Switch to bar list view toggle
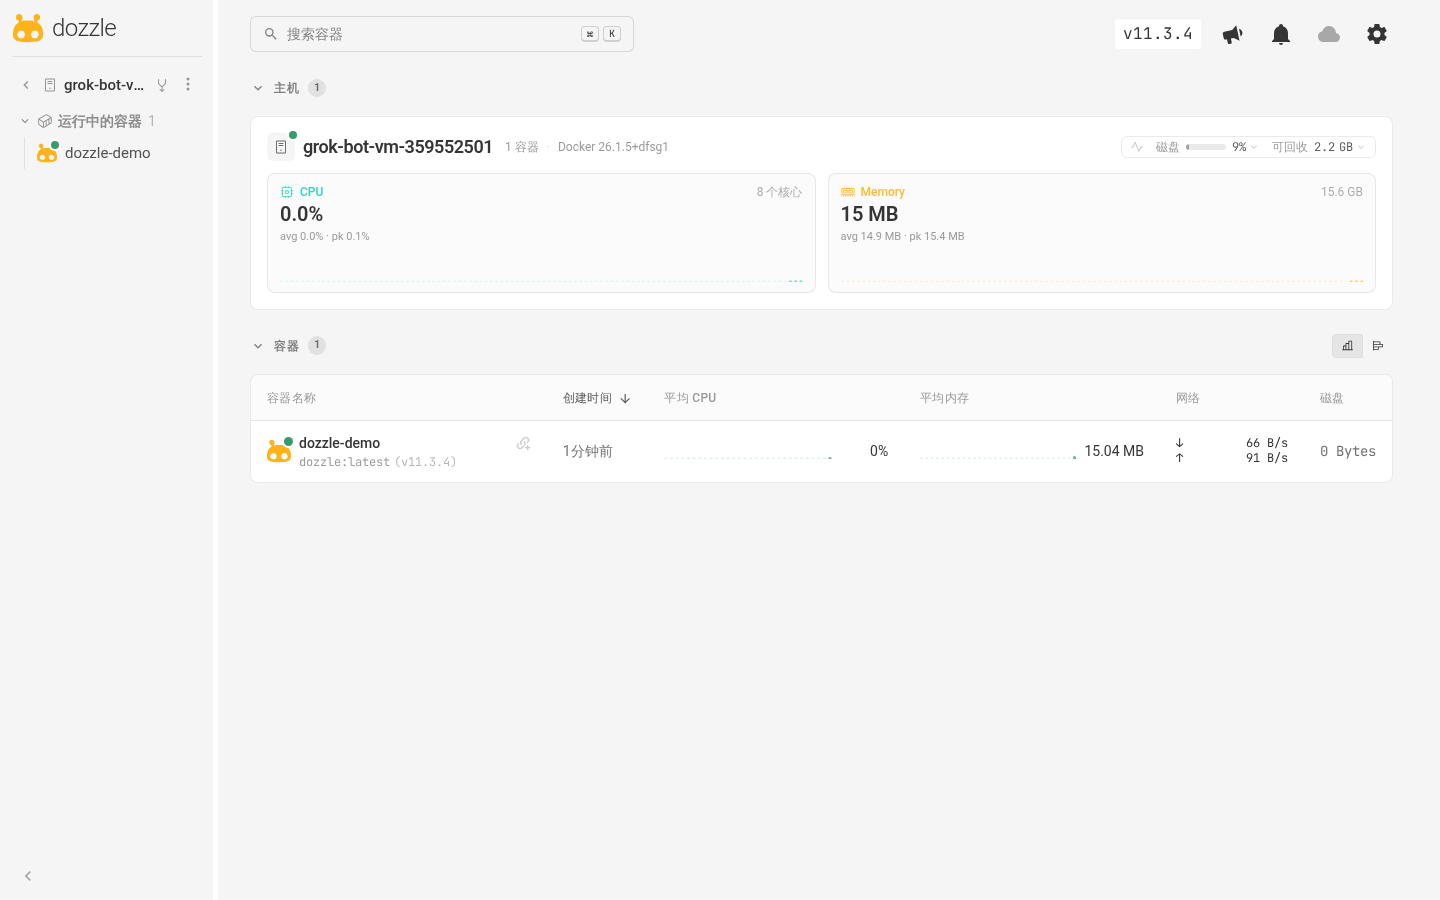 click(1378, 346)
